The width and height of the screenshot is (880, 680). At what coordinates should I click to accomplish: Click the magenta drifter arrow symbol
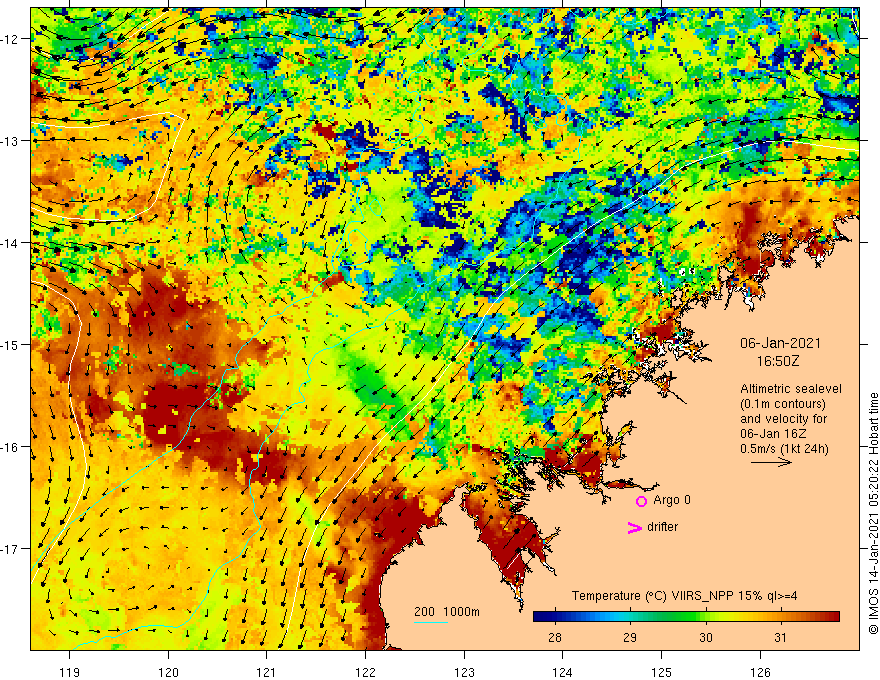click(x=634, y=527)
